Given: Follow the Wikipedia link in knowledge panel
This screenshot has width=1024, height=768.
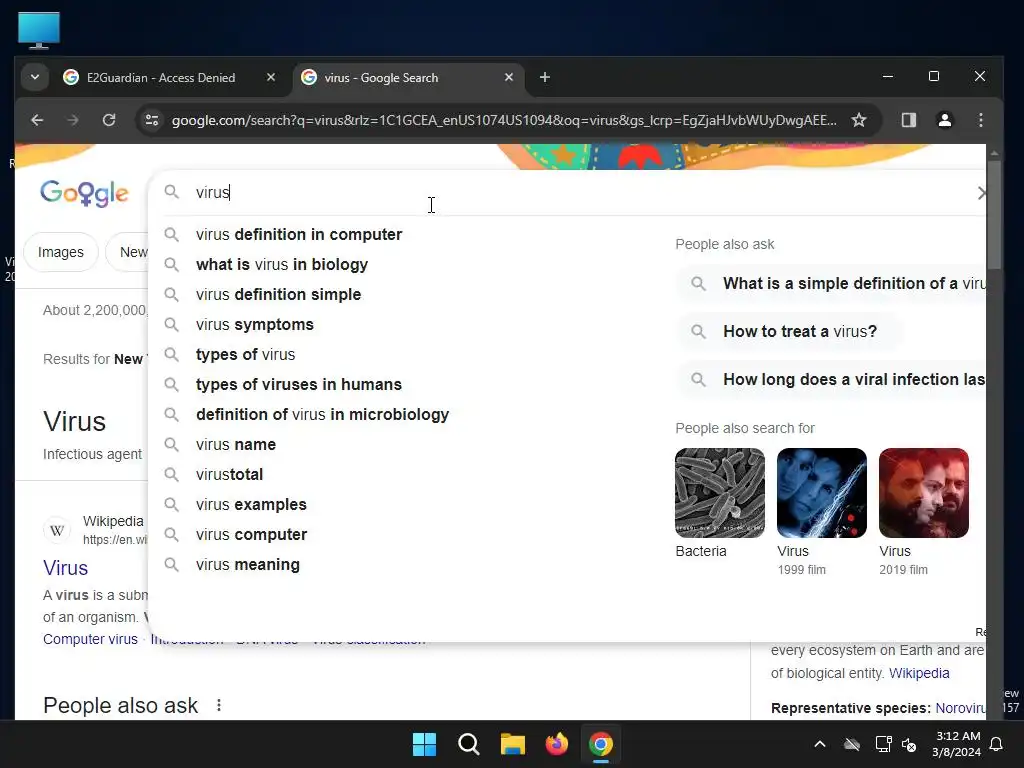Looking at the screenshot, I should pyautogui.click(x=919, y=673).
